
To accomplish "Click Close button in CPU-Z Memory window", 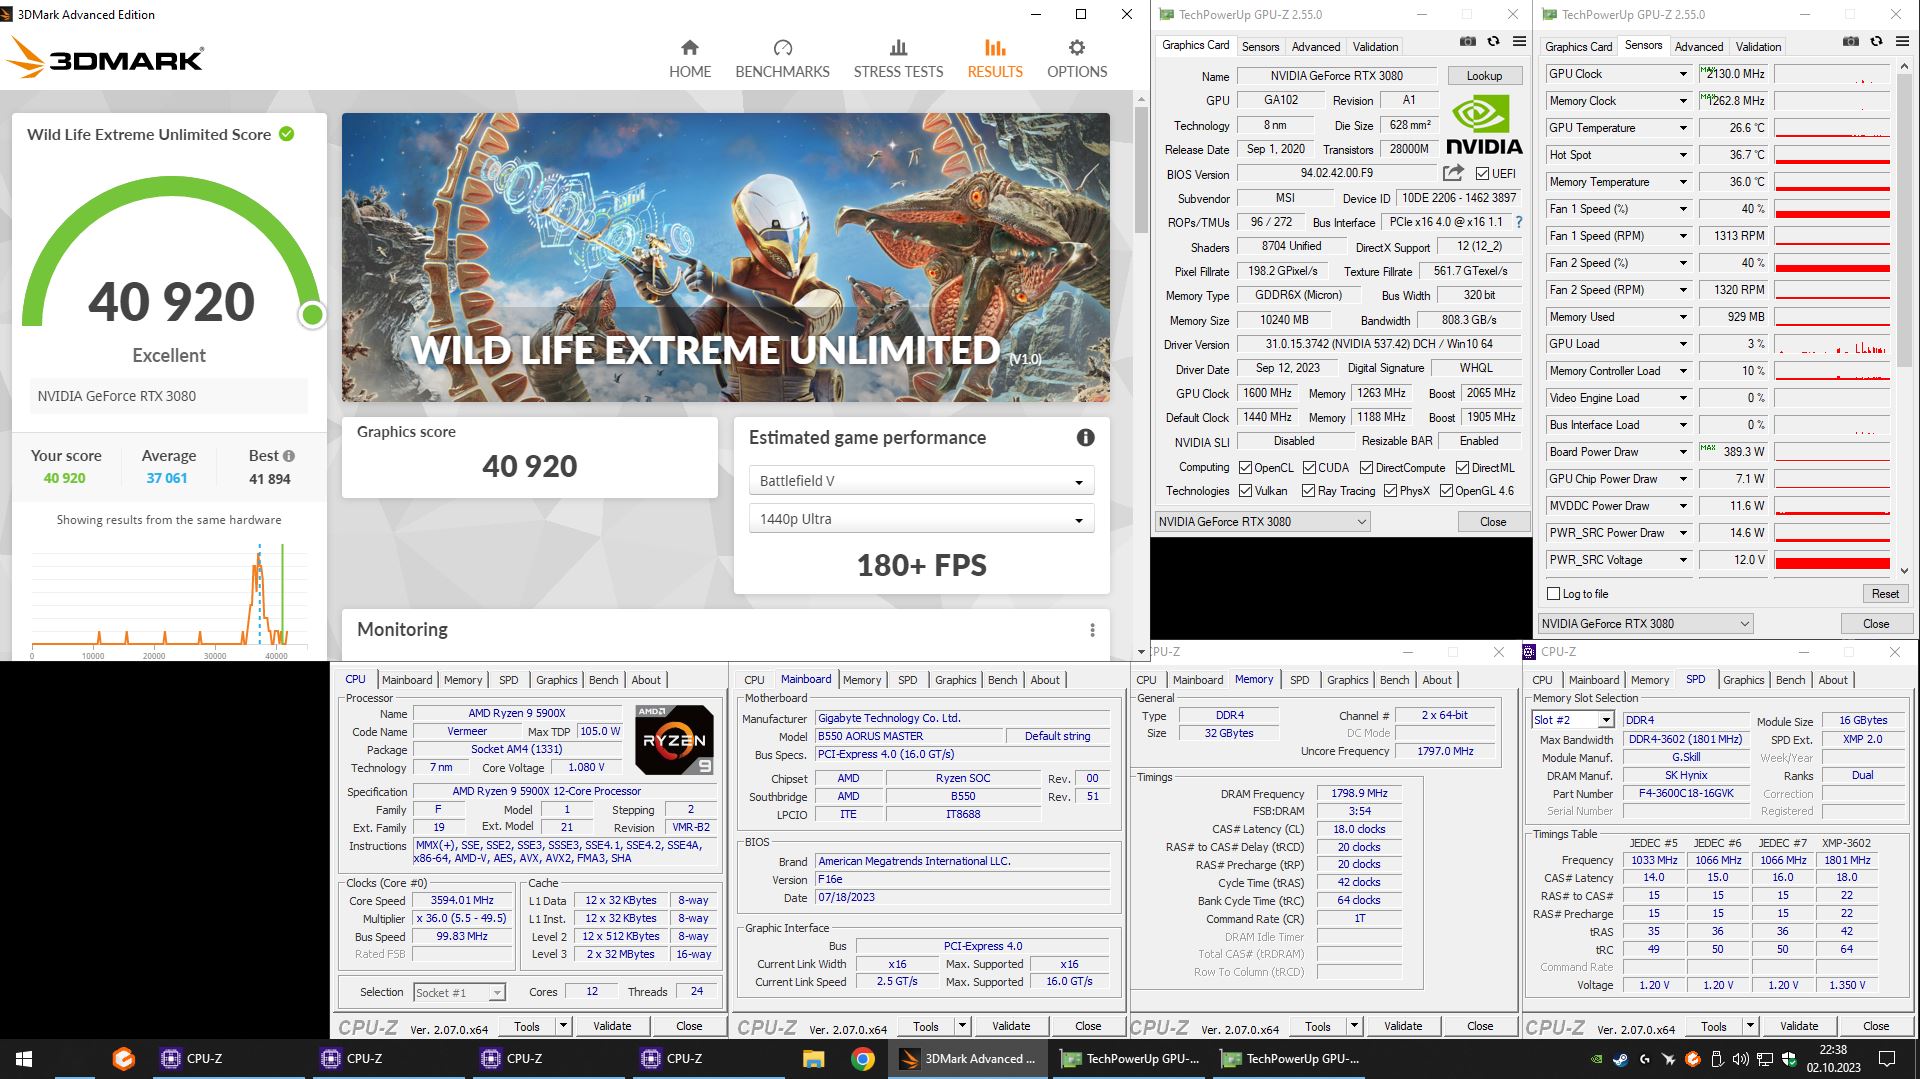I will click(1480, 1026).
